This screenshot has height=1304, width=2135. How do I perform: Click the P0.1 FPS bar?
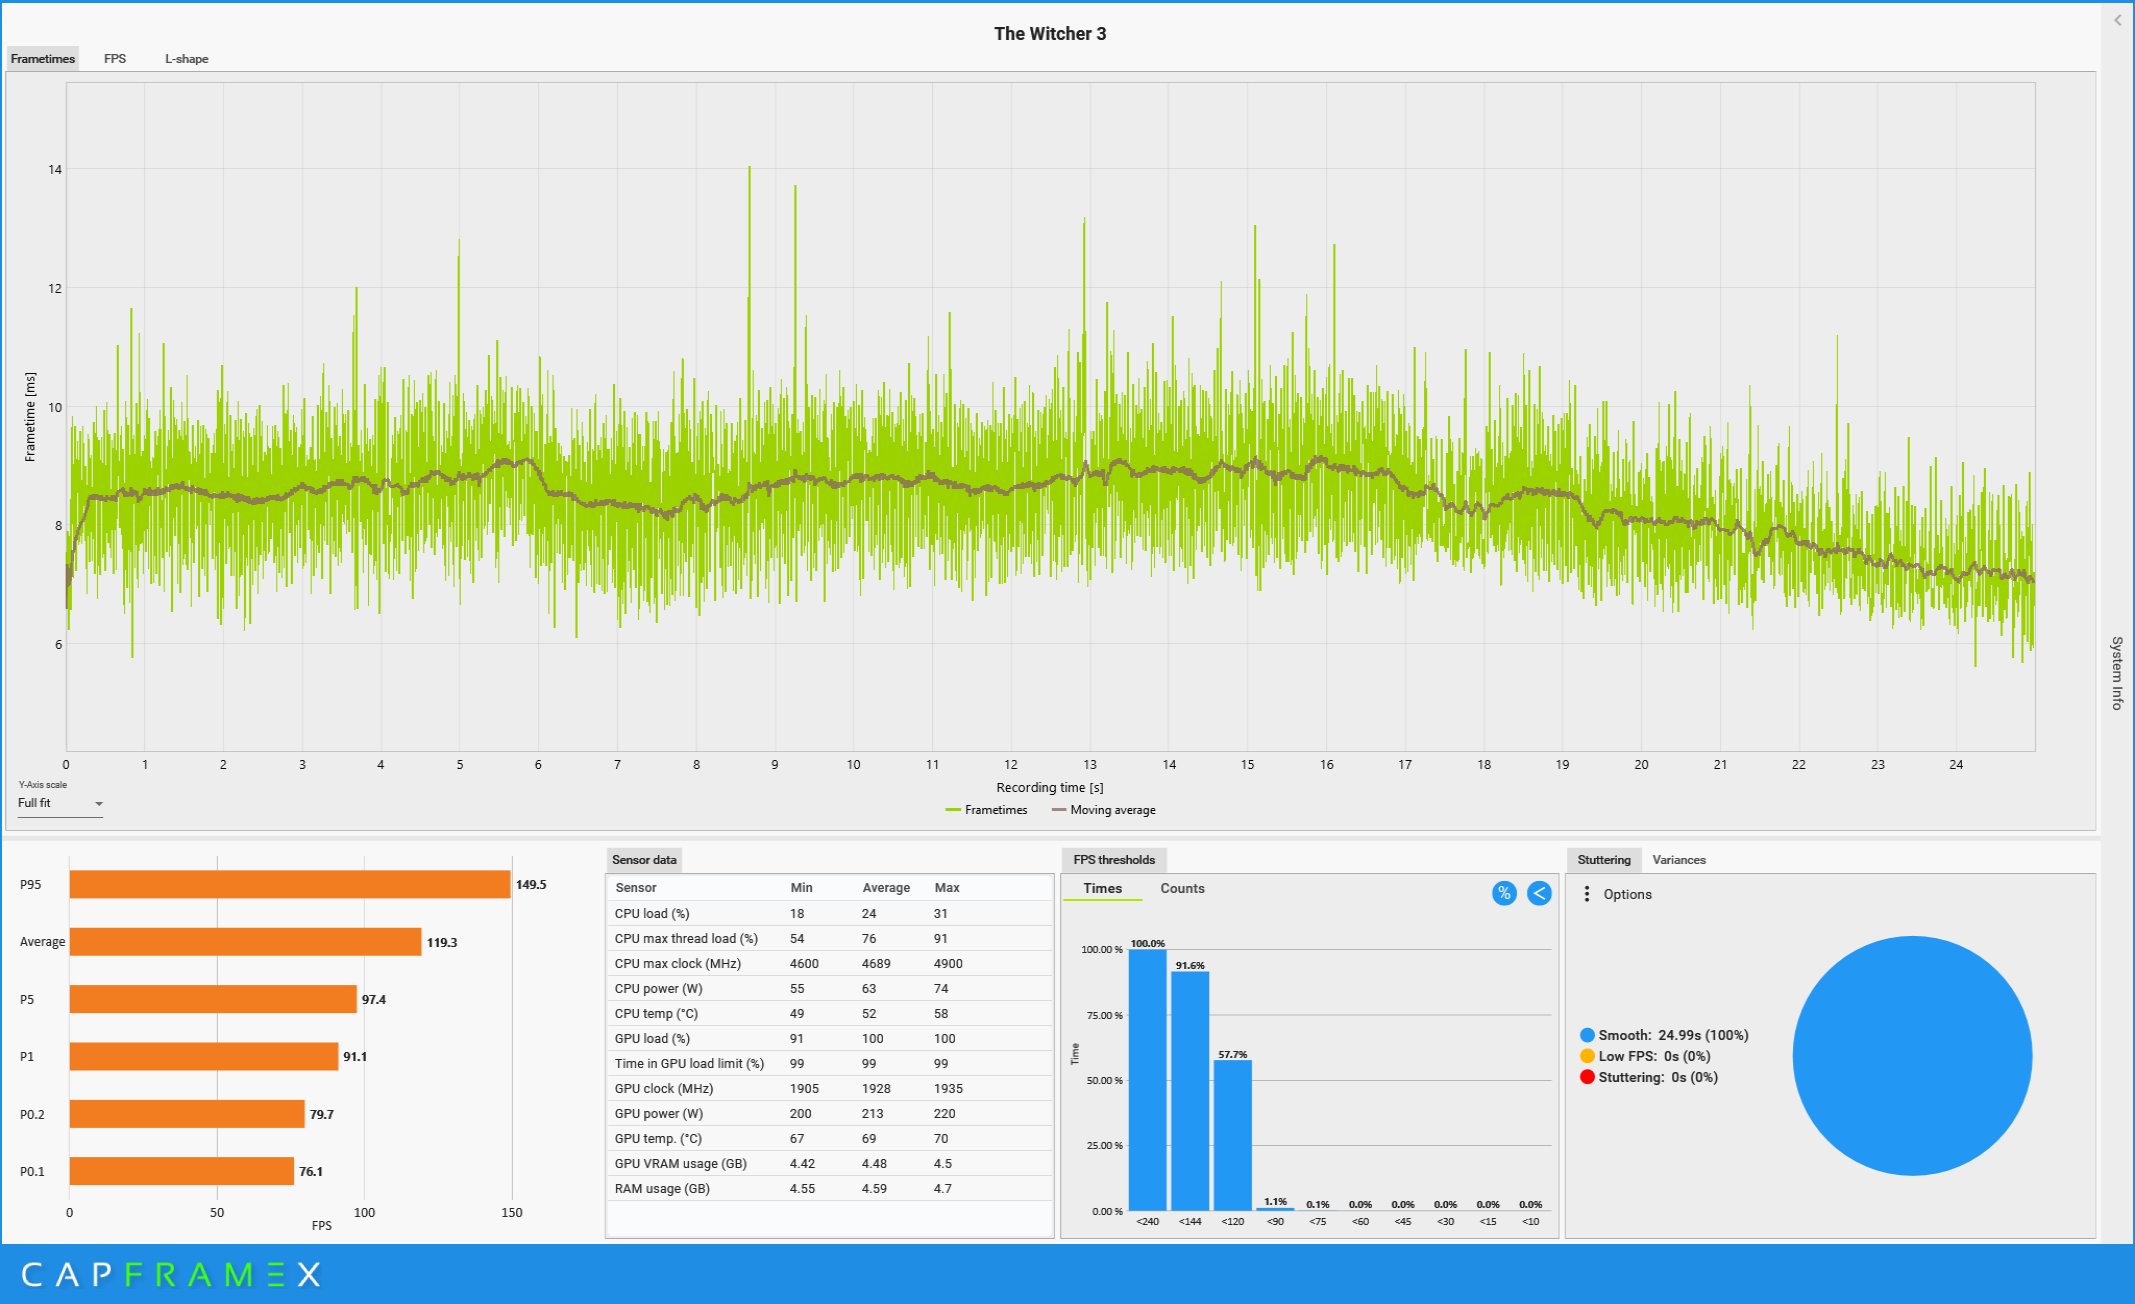pos(181,1171)
